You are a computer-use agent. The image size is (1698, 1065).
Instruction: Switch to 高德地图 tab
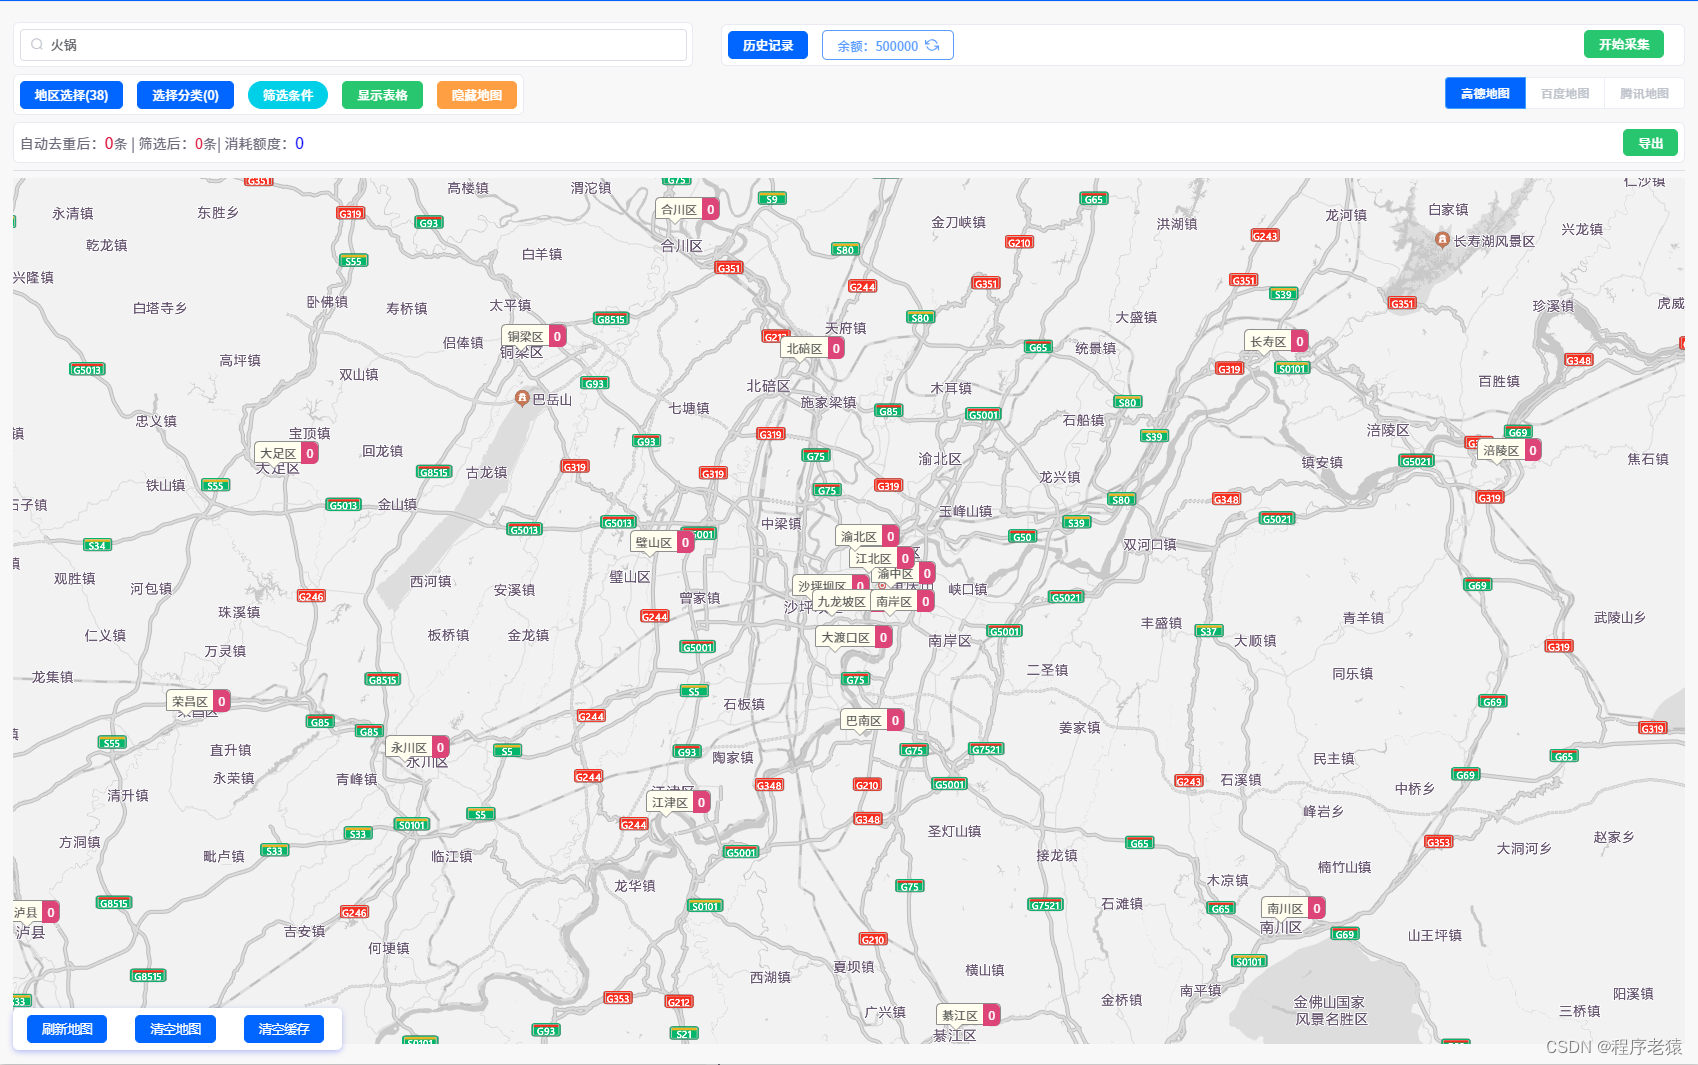tap(1485, 93)
